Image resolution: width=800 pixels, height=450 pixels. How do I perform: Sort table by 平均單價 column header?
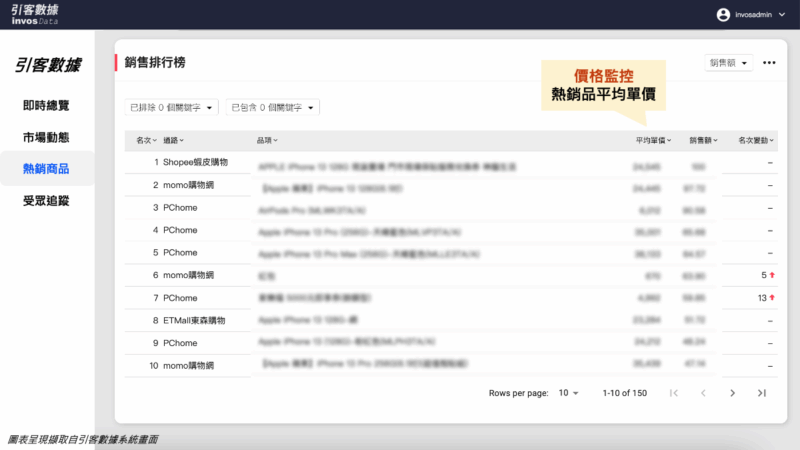653,141
